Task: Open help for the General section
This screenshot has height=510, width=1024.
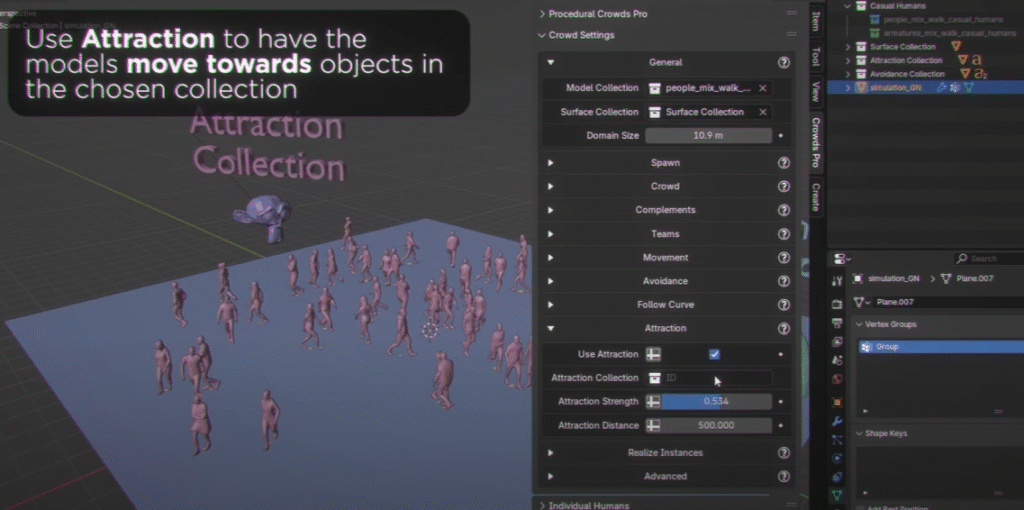Action: (x=784, y=63)
